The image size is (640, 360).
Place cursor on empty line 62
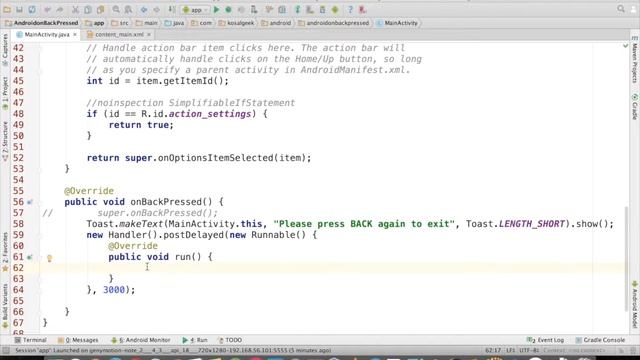(x=333, y=268)
